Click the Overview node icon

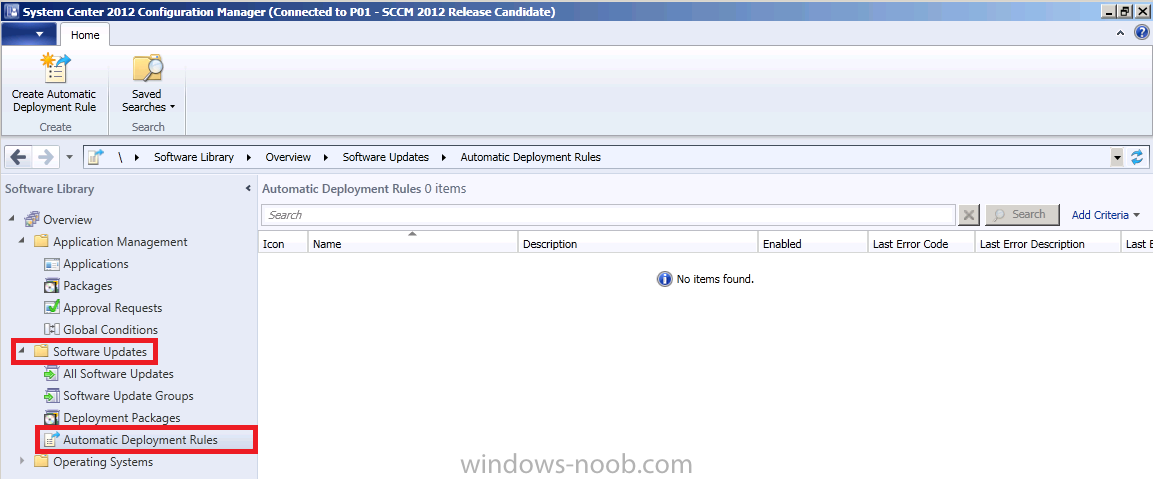click(x=32, y=219)
